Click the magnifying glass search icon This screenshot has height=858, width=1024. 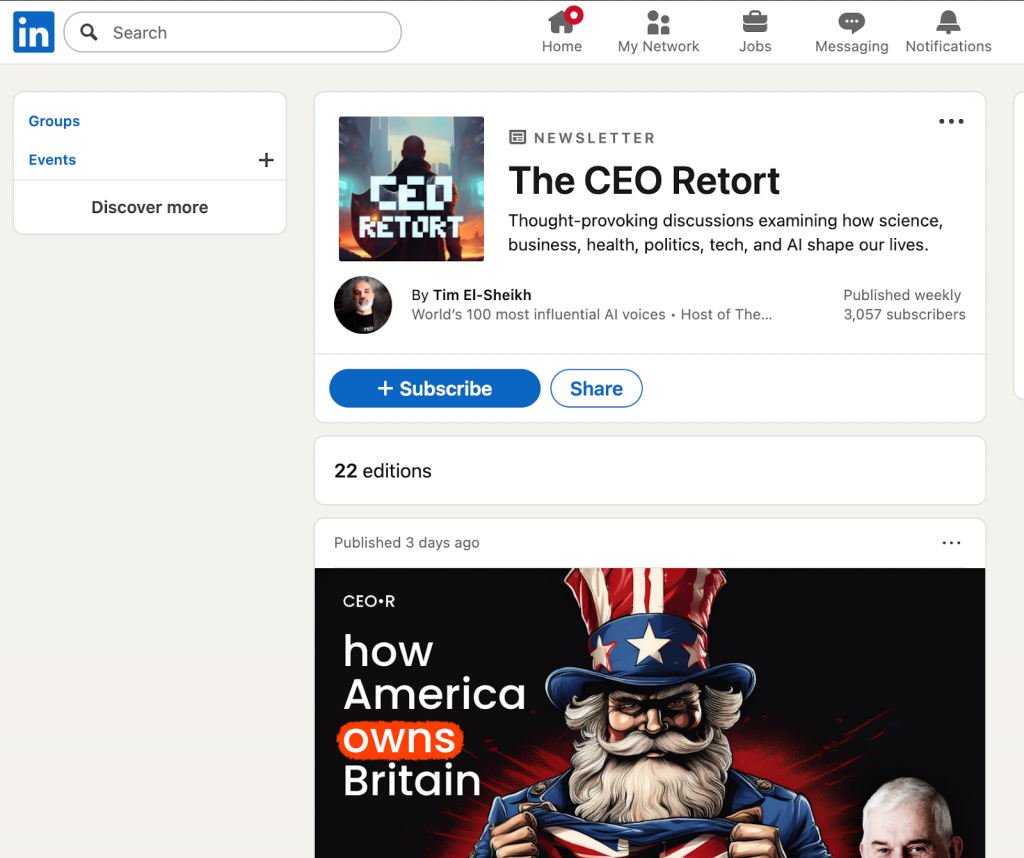point(89,32)
